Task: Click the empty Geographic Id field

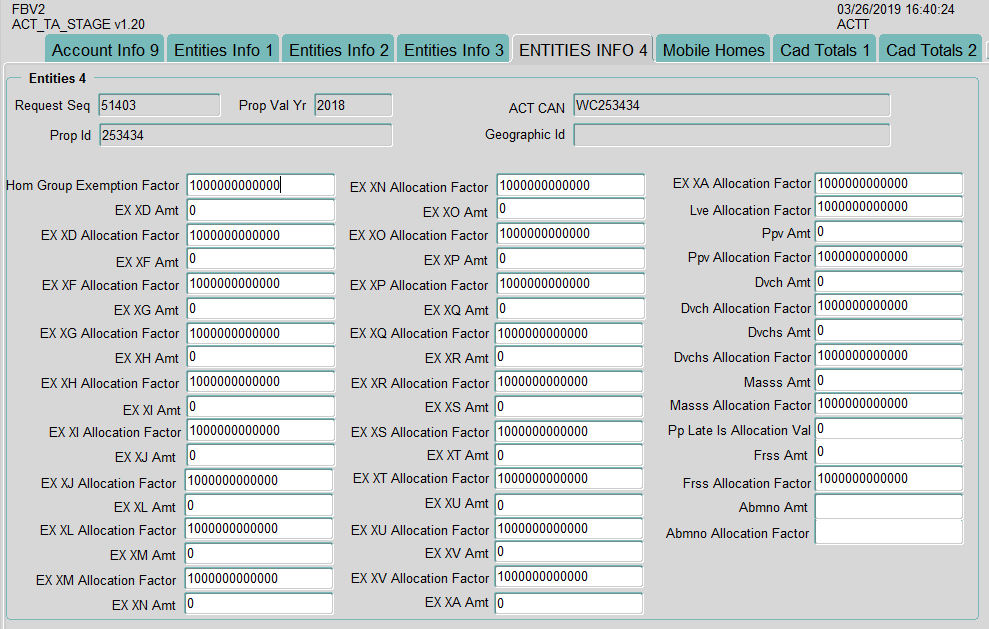Action: (730, 135)
